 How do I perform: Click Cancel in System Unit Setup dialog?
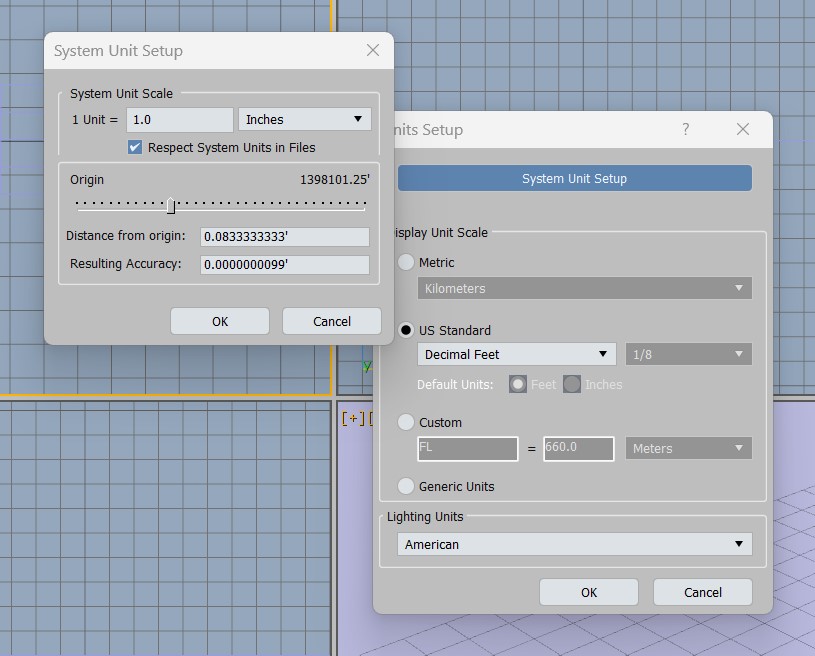point(332,321)
